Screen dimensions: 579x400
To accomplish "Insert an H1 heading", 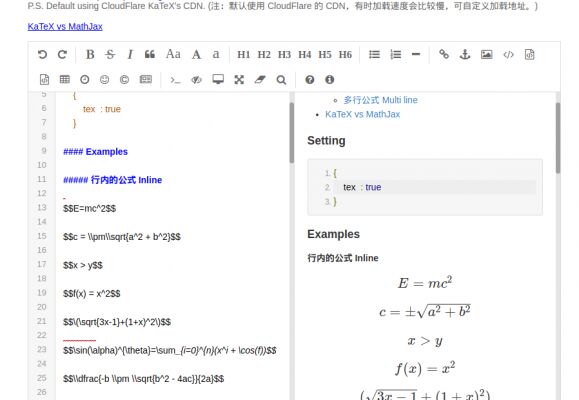I will tap(244, 55).
